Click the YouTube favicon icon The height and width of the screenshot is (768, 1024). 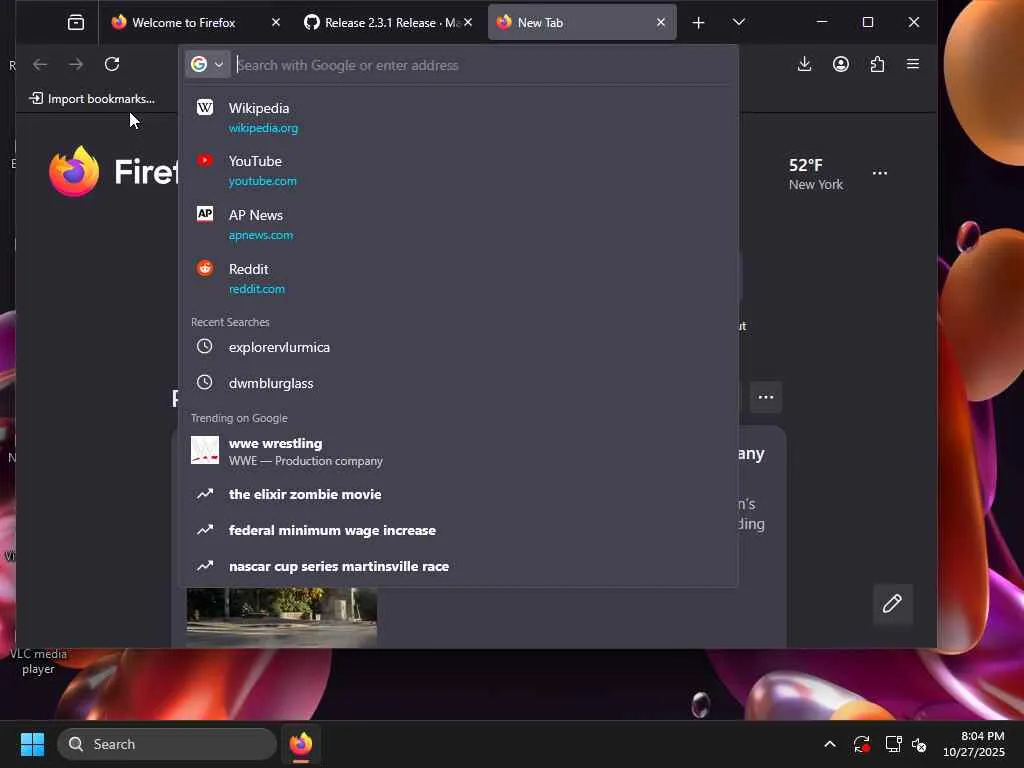point(205,160)
